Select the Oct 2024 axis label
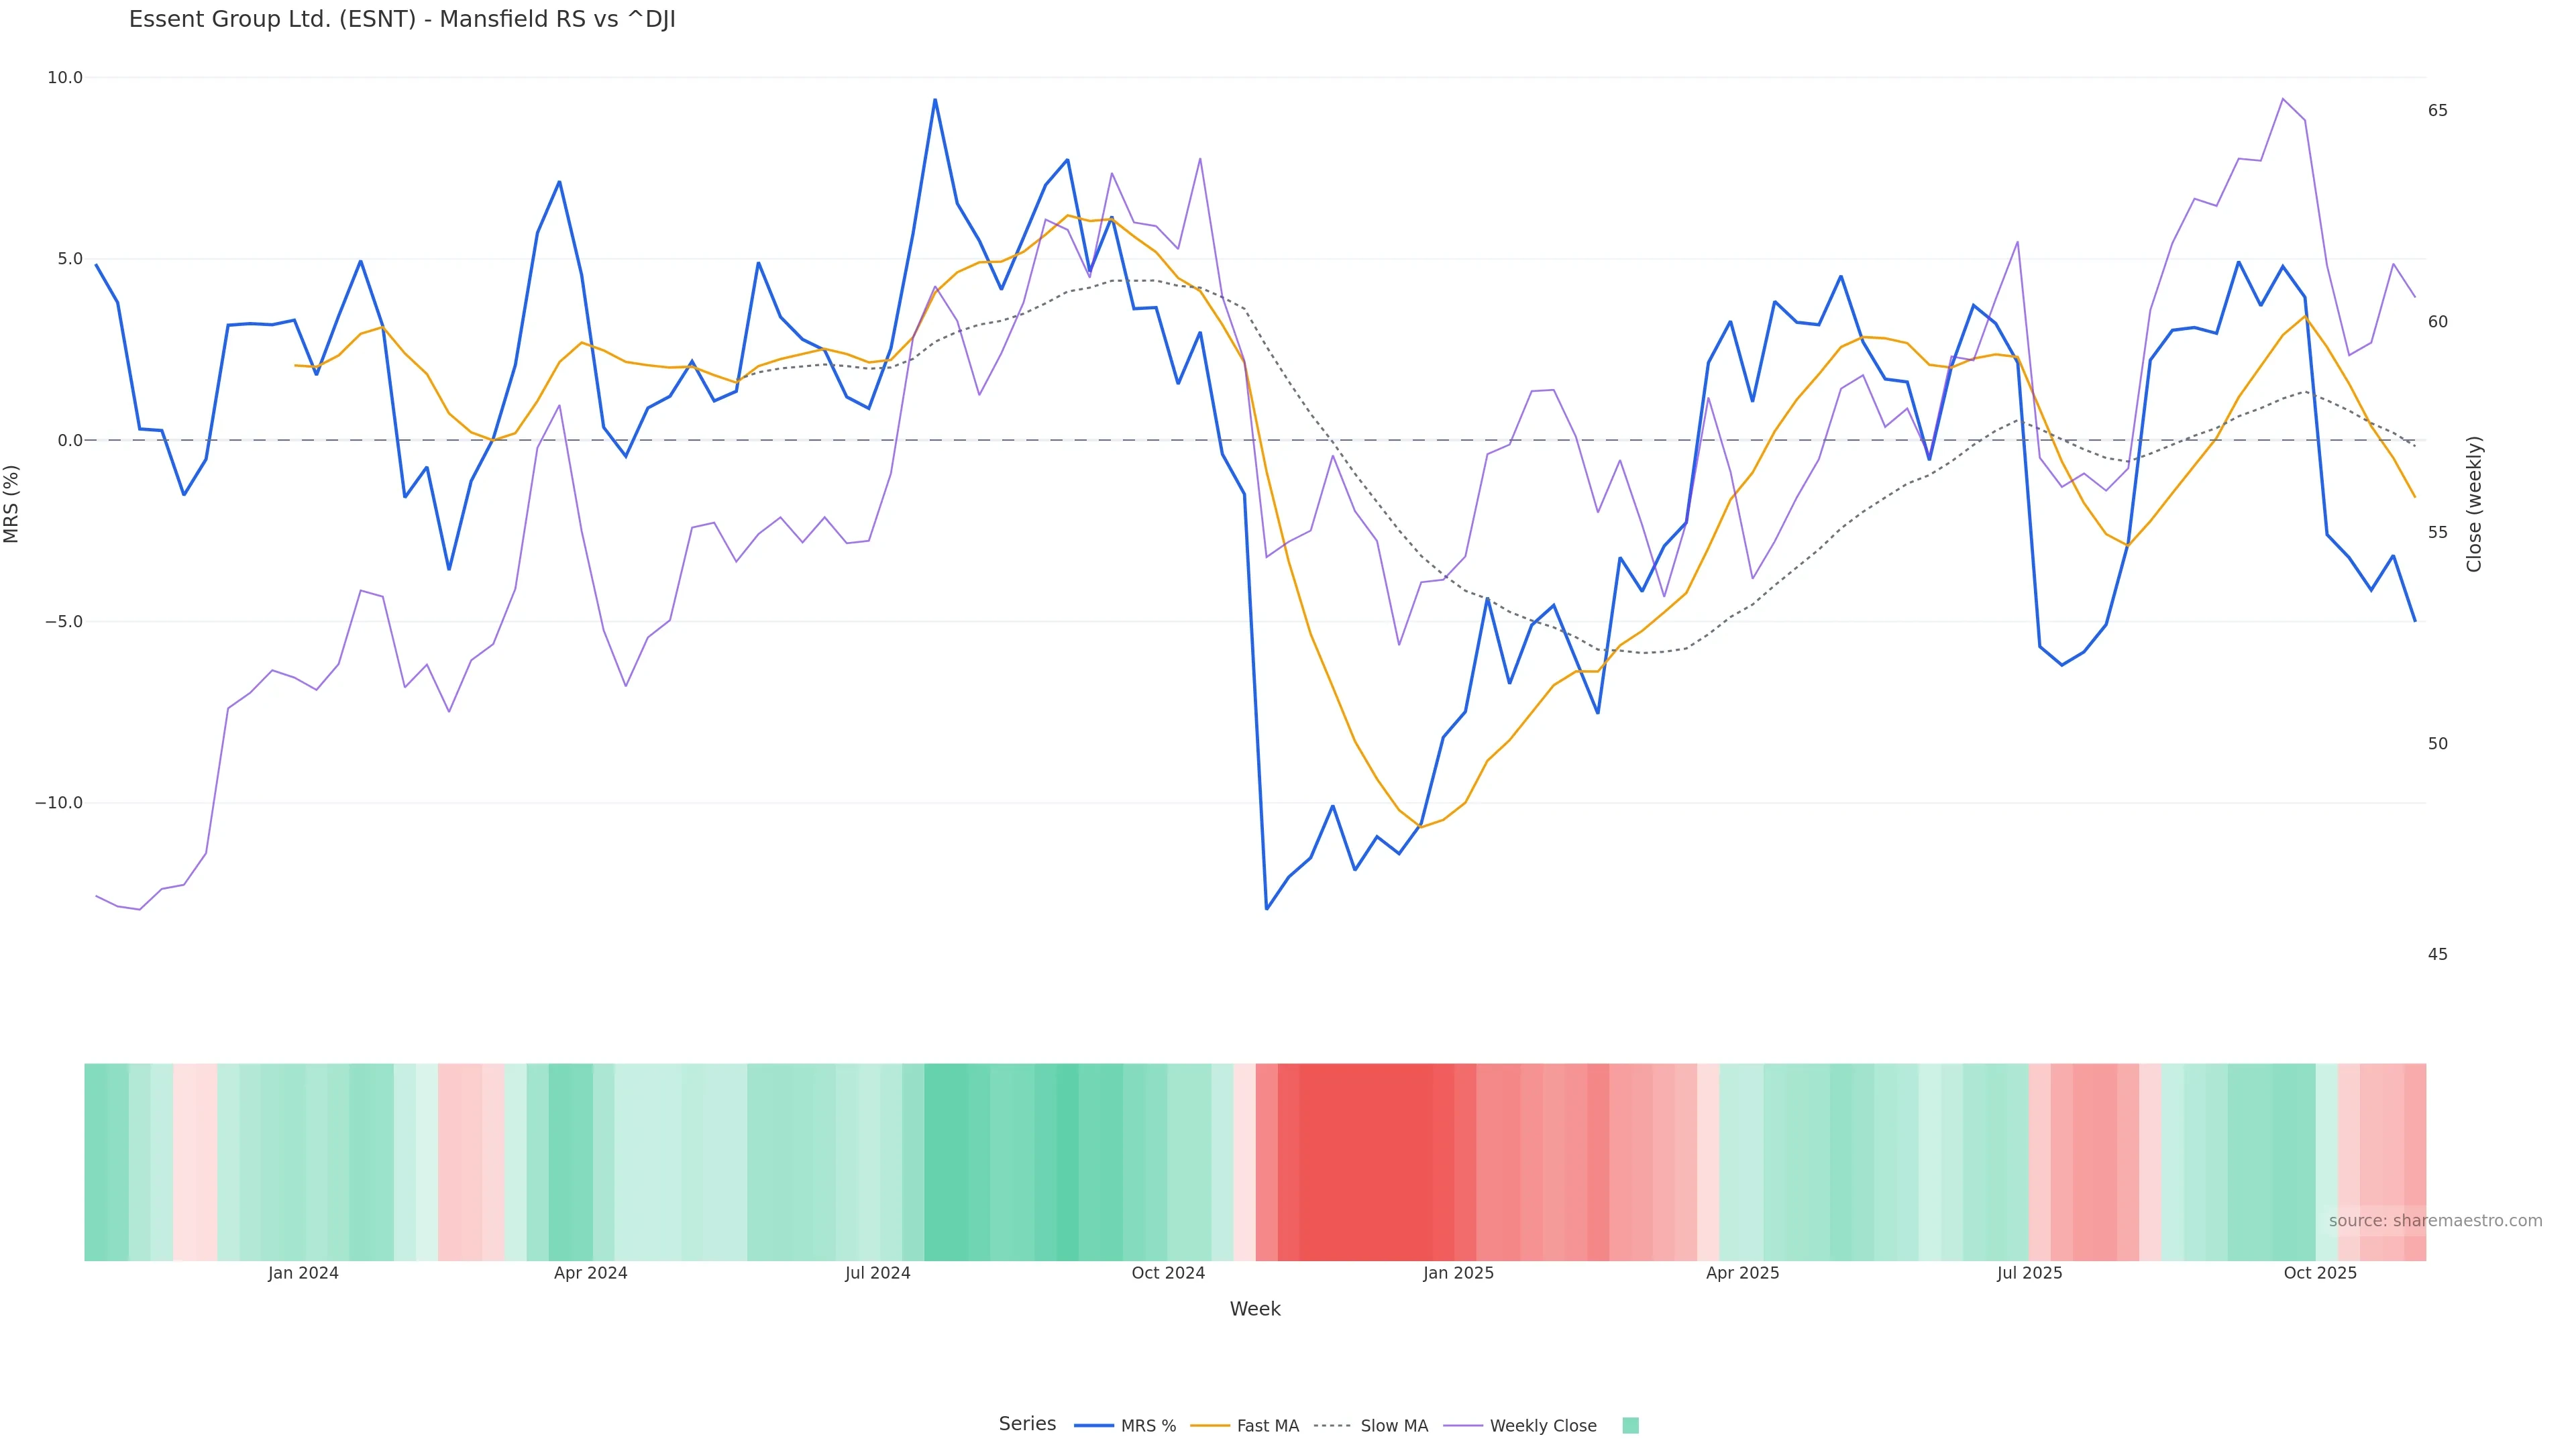This screenshot has height=1449, width=2576. (x=1167, y=1273)
